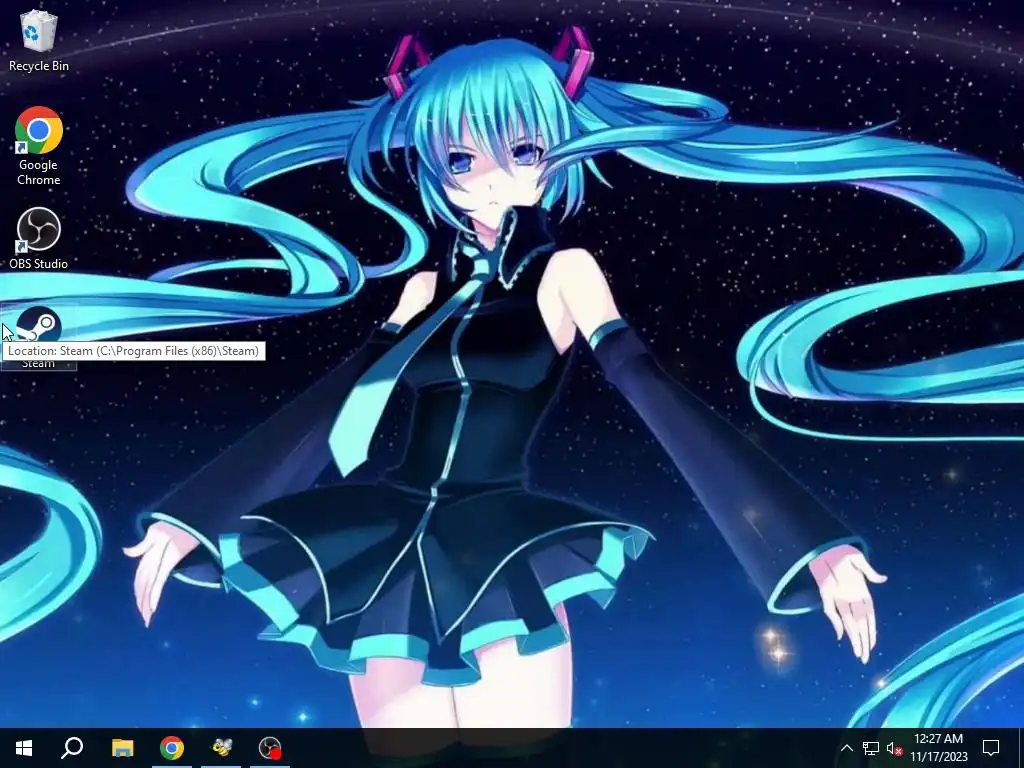
Task: Open the Windows Start menu
Action: coord(24,748)
